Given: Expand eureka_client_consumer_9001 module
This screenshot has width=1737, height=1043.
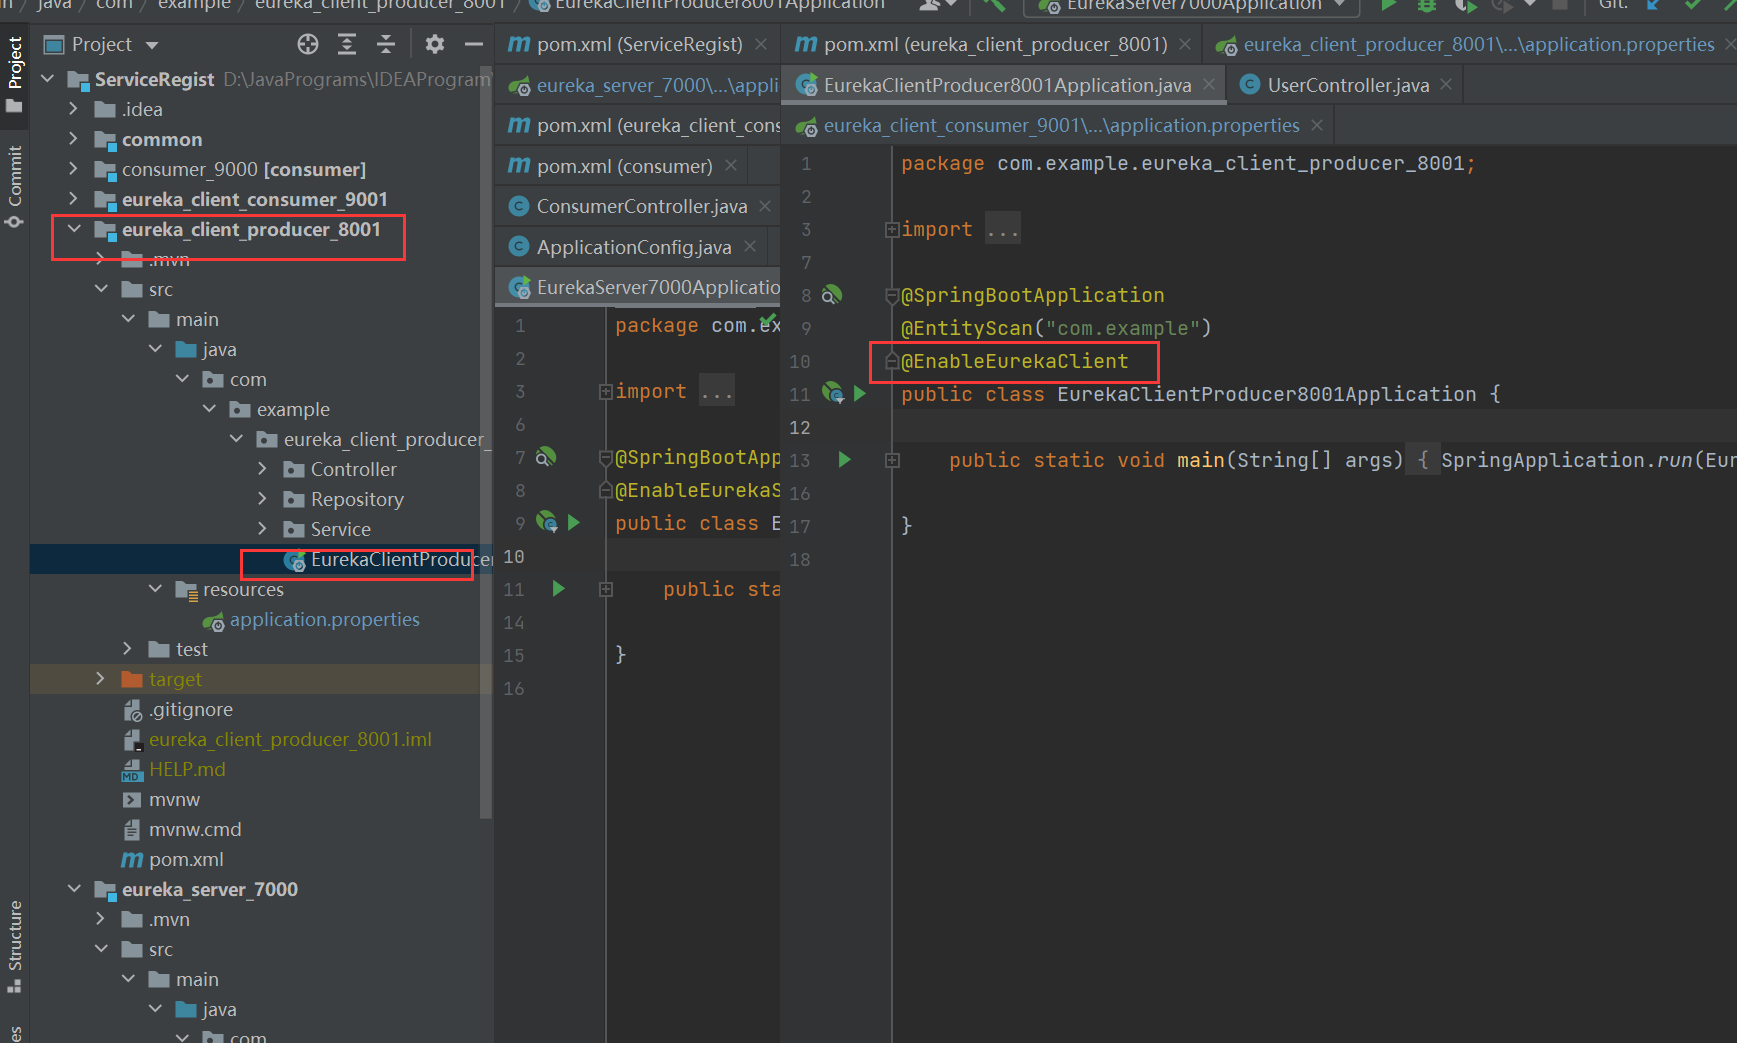Looking at the screenshot, I should (x=73, y=198).
